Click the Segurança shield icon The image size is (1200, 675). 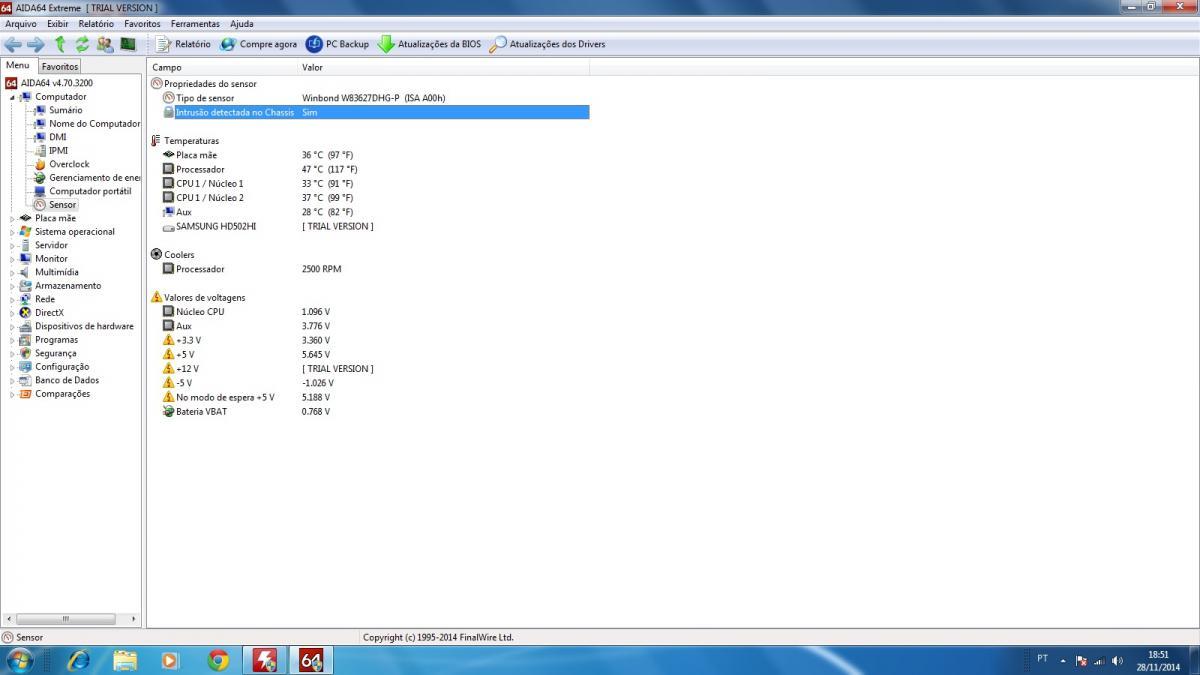tap(26, 353)
